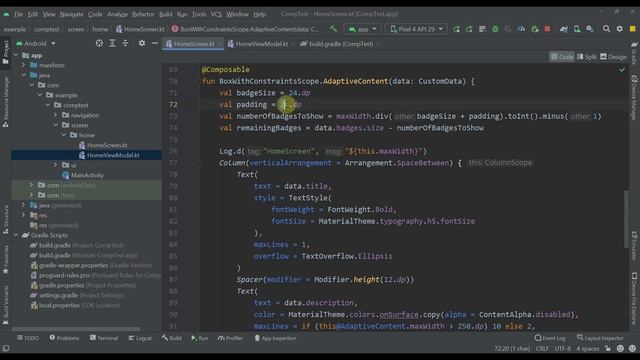The height and width of the screenshot is (360, 640).
Task: Toggle the Structure tool window
Action: pyautogui.click(x=5, y=220)
